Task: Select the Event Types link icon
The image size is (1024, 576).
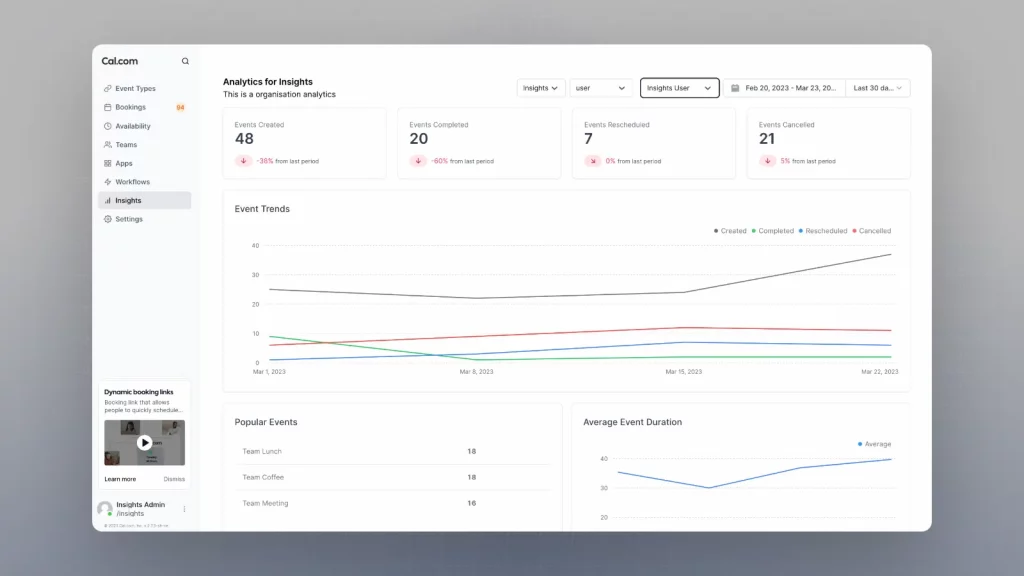Action: point(107,88)
